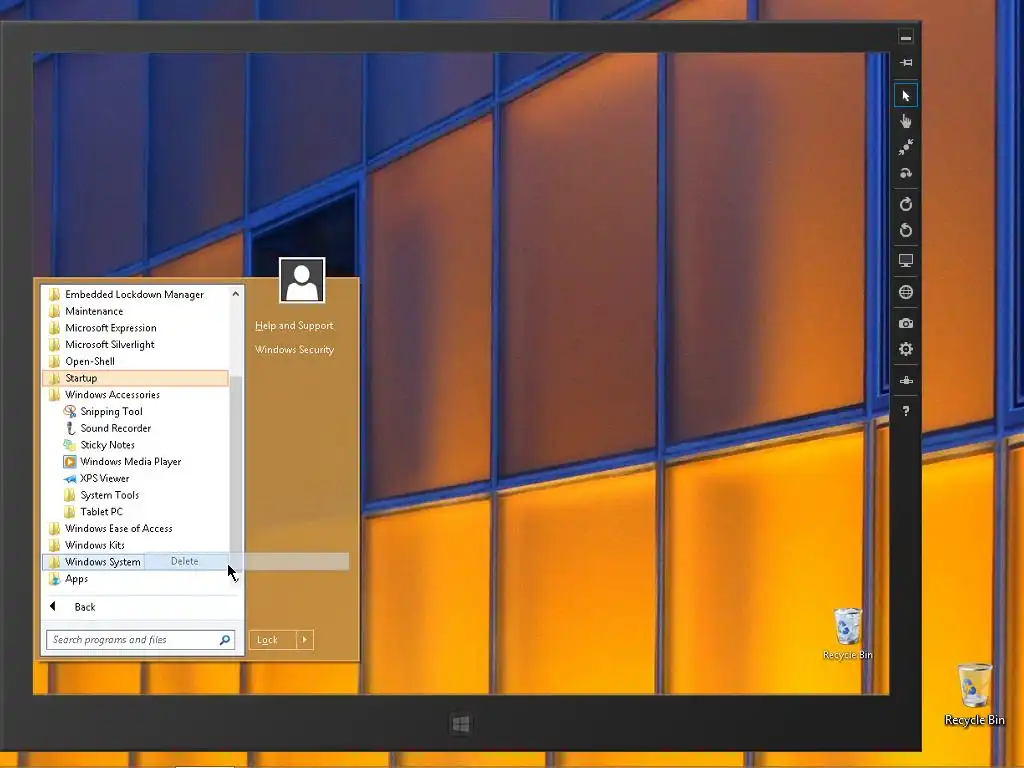Expand the Microsoft Silverlight folder
The image size is (1024, 768).
pos(135,345)
